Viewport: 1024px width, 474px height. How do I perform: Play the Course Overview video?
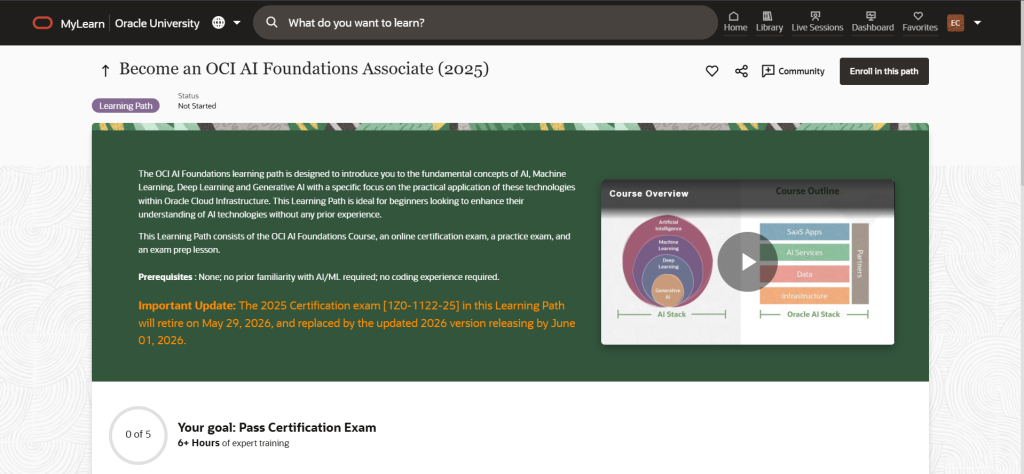pyautogui.click(x=747, y=262)
